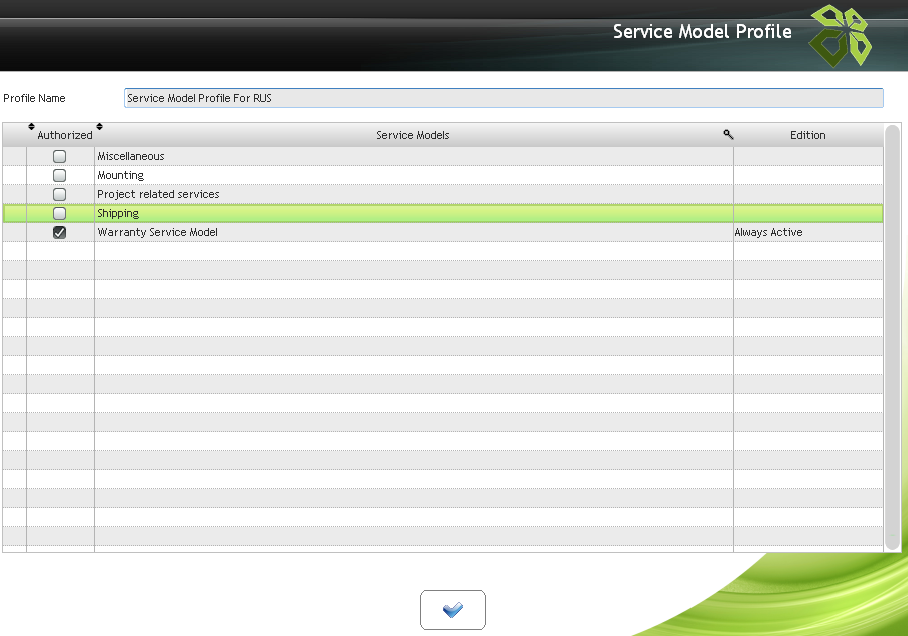Click the Profile Name text field

pos(503,98)
